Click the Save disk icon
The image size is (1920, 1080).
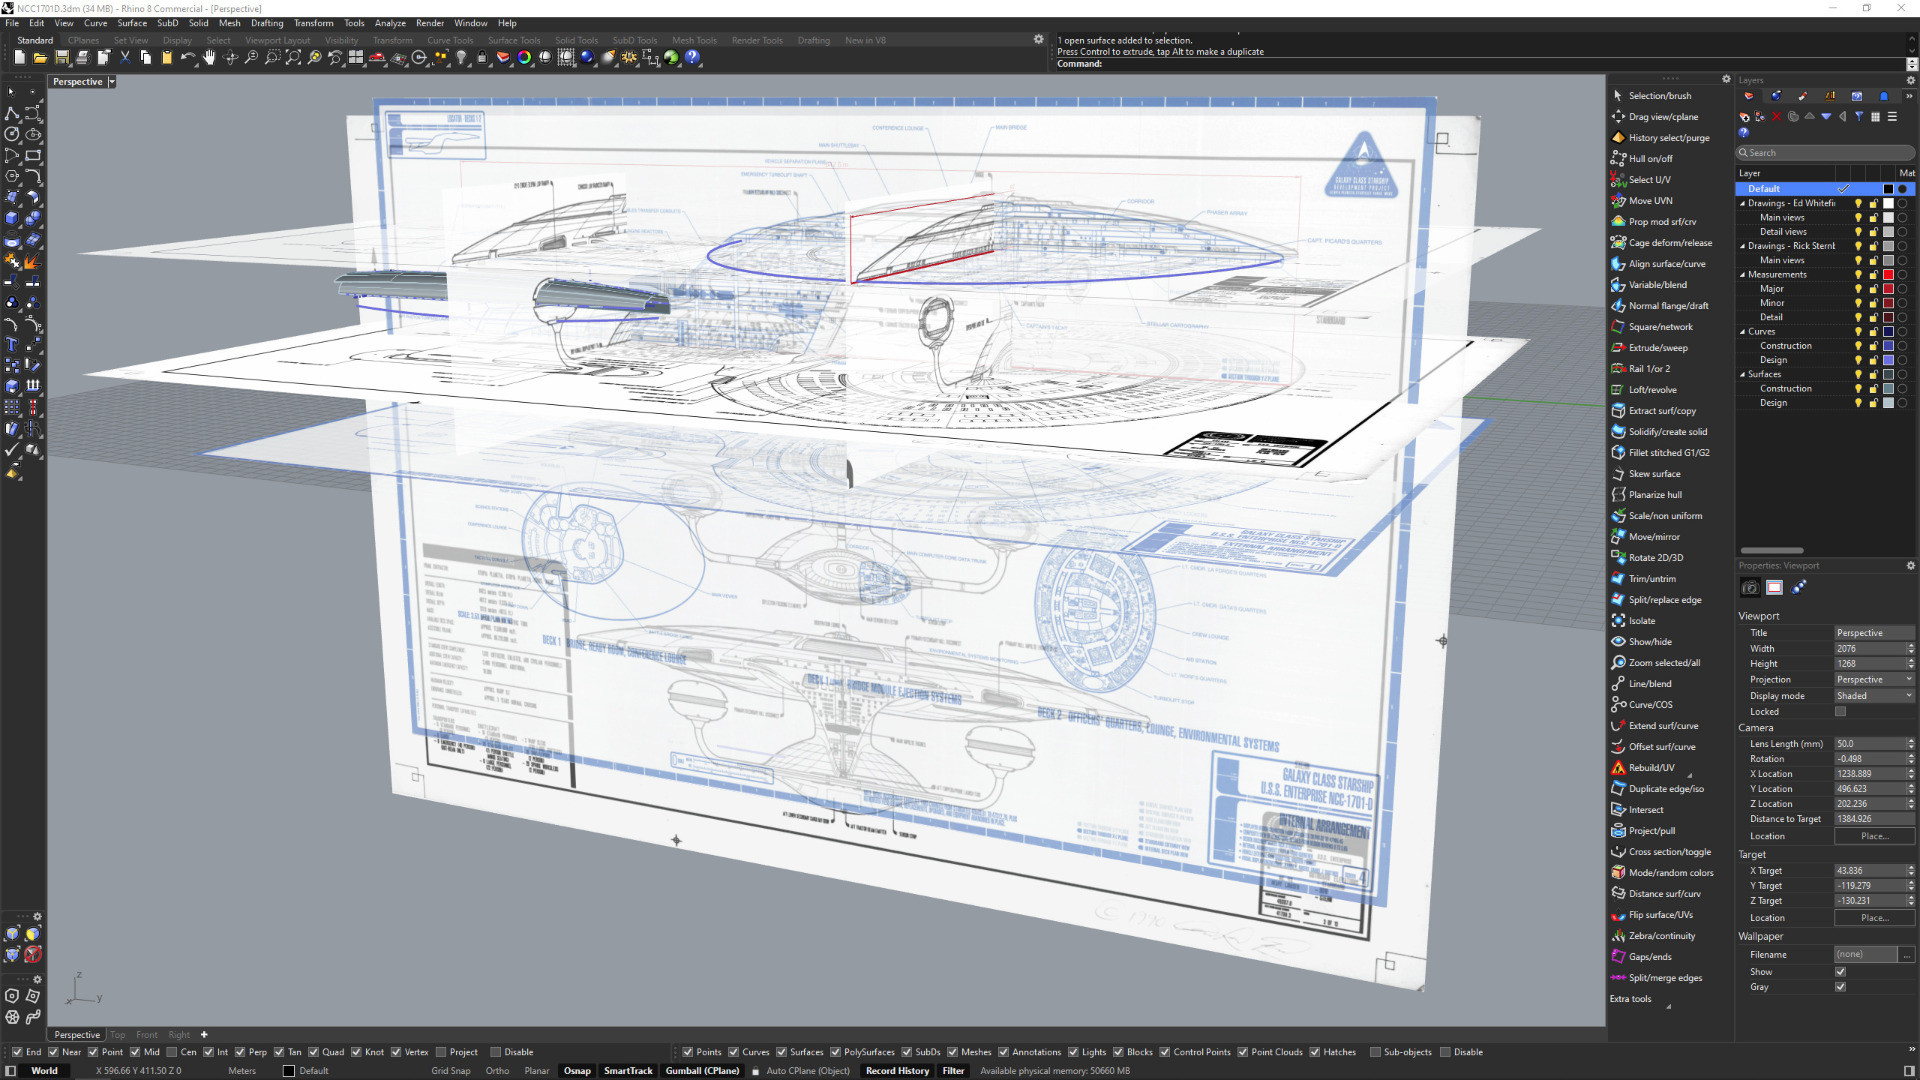click(62, 58)
